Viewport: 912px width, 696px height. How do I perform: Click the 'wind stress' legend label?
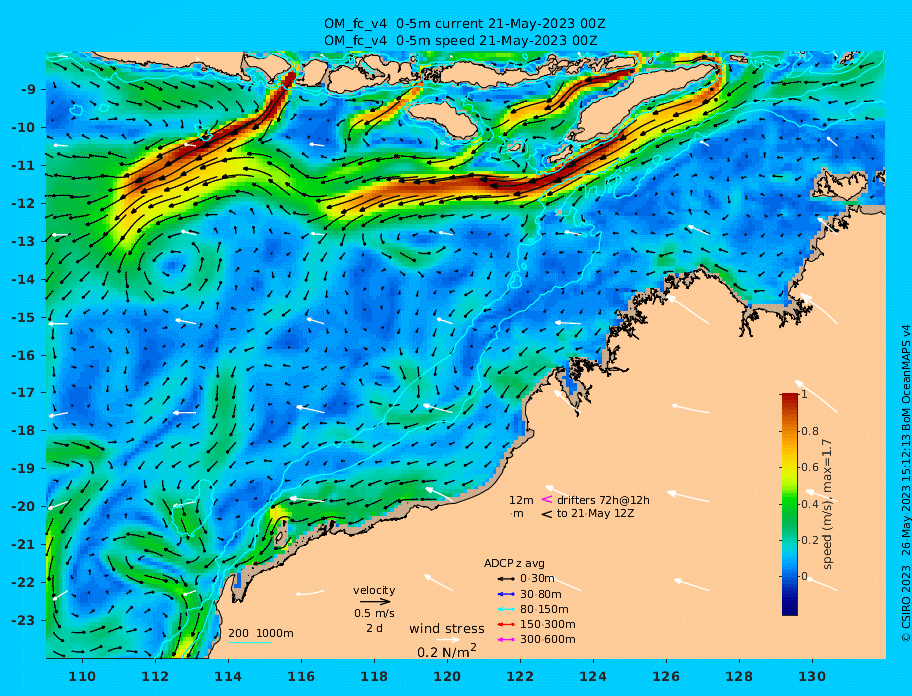(x=447, y=629)
